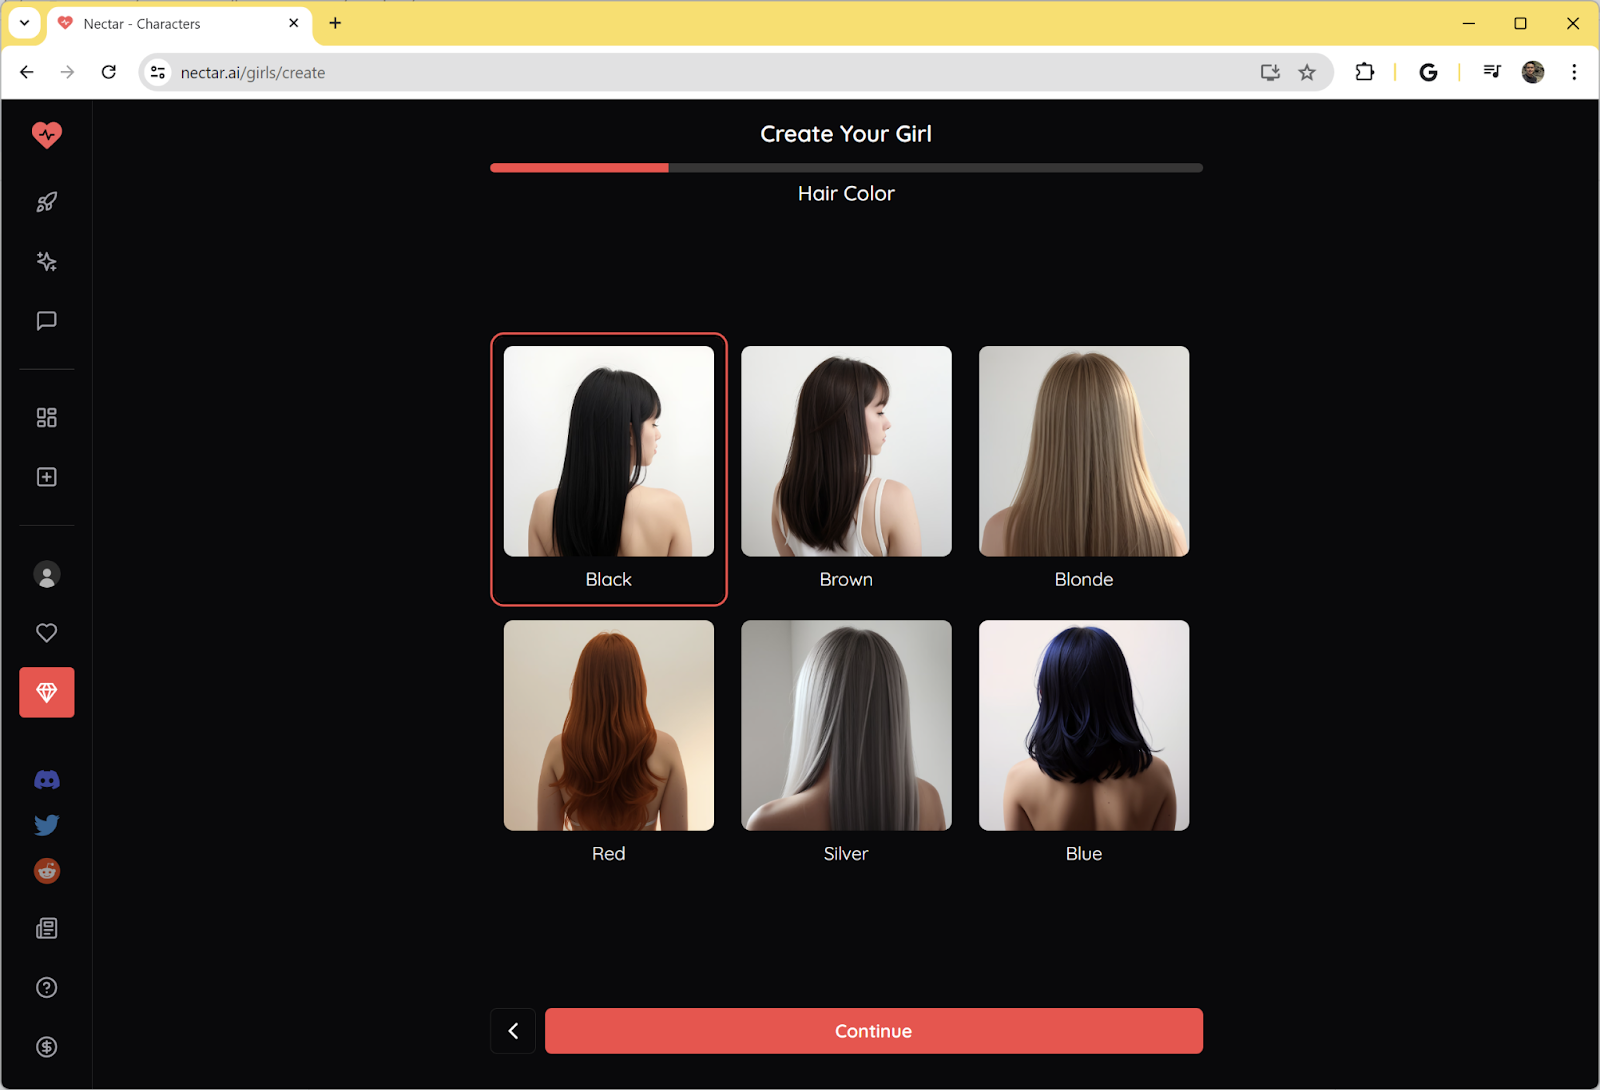Click the Silver label text

click(846, 854)
